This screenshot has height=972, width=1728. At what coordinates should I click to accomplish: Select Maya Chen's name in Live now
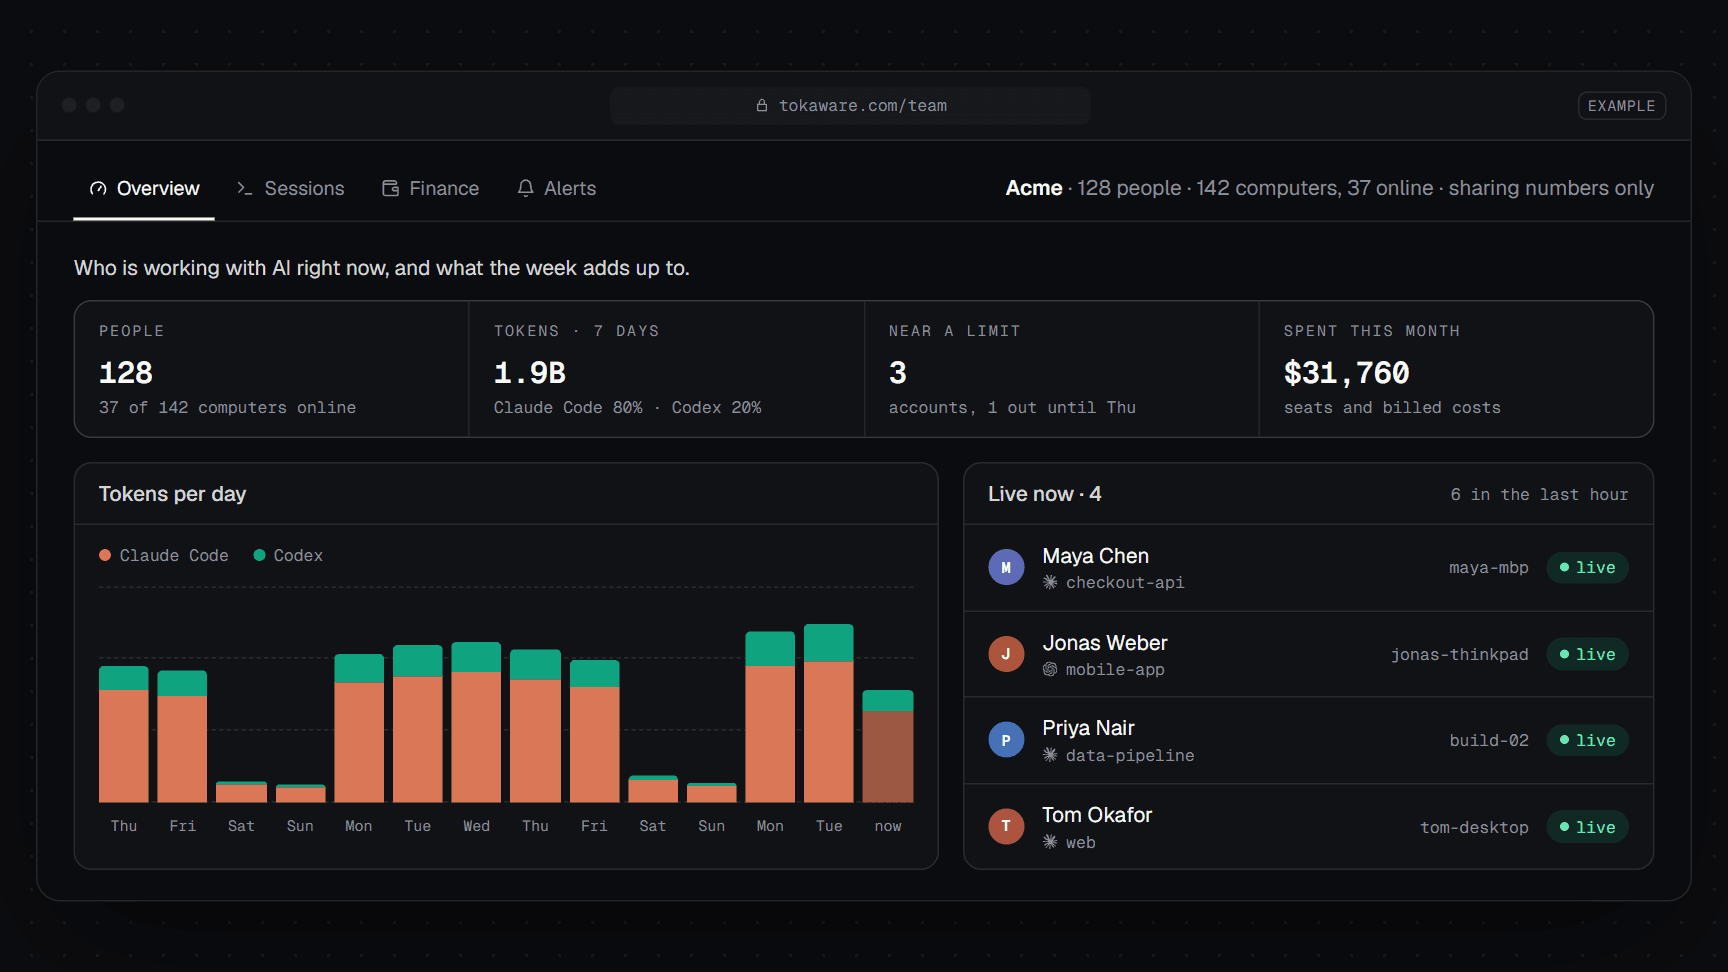1095,556
